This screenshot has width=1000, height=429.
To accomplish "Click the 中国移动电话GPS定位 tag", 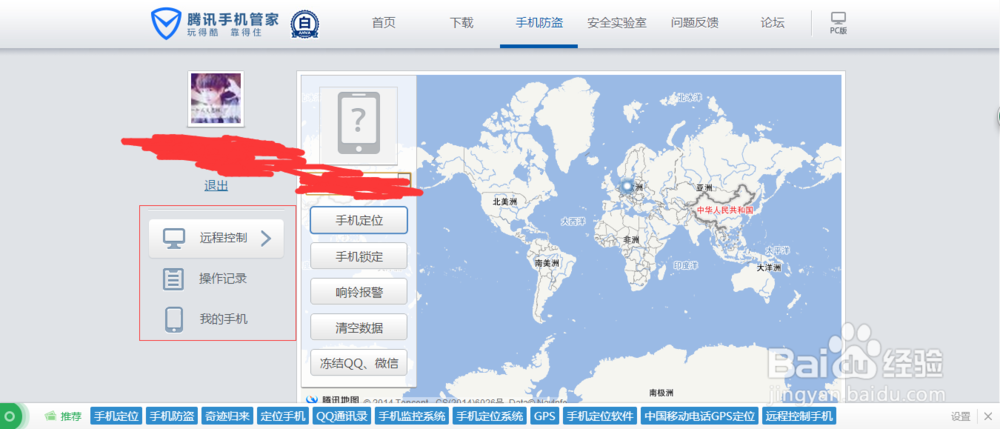I will click(700, 417).
